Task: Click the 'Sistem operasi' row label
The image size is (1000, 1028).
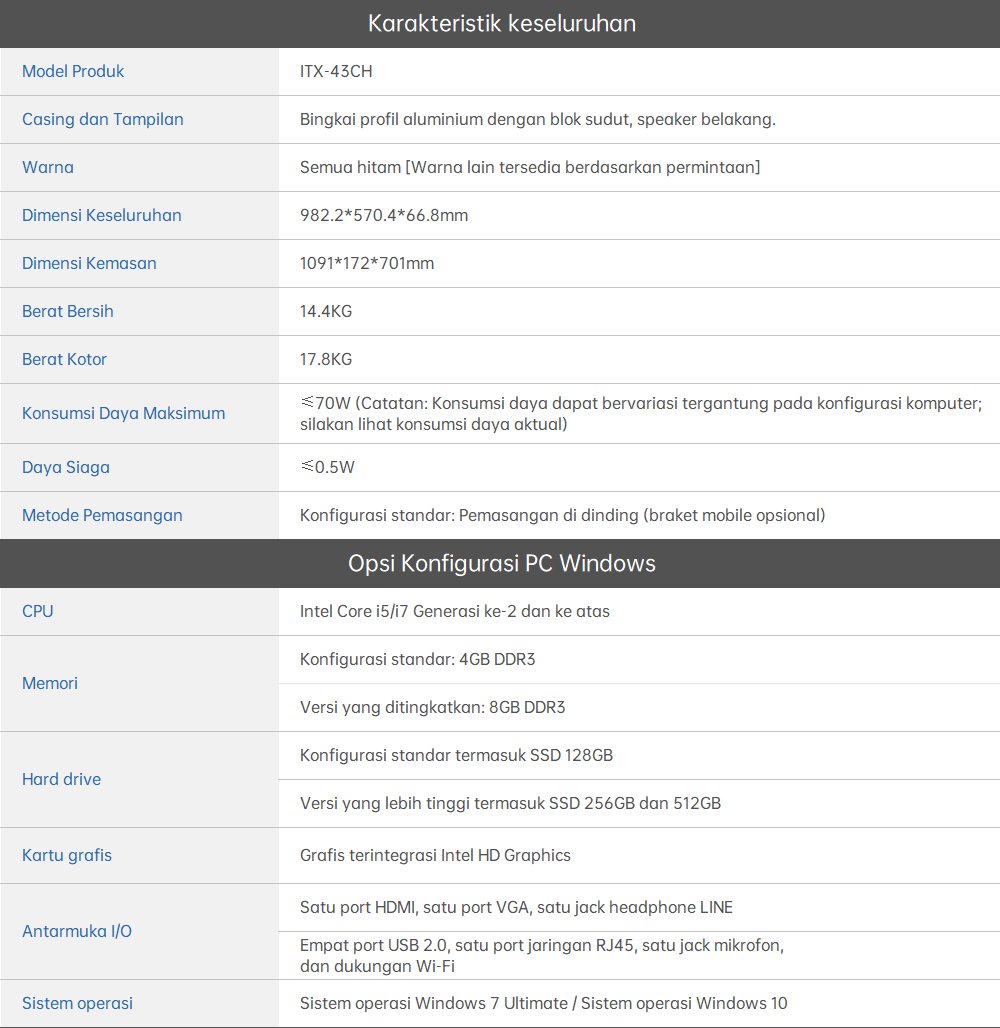Action: tap(77, 1003)
